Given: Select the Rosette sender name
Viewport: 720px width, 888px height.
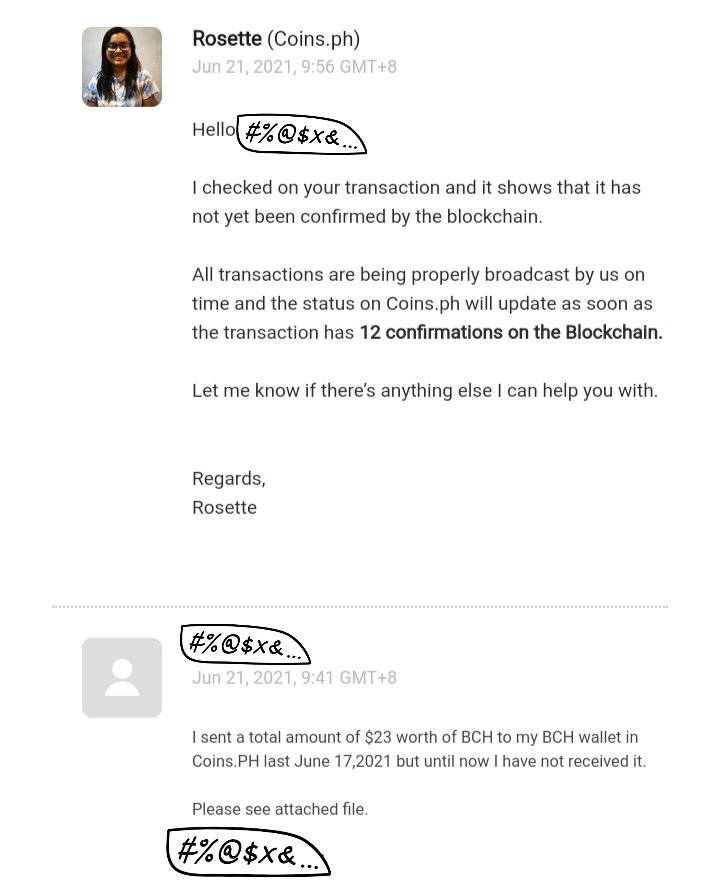Looking at the screenshot, I should 227,39.
